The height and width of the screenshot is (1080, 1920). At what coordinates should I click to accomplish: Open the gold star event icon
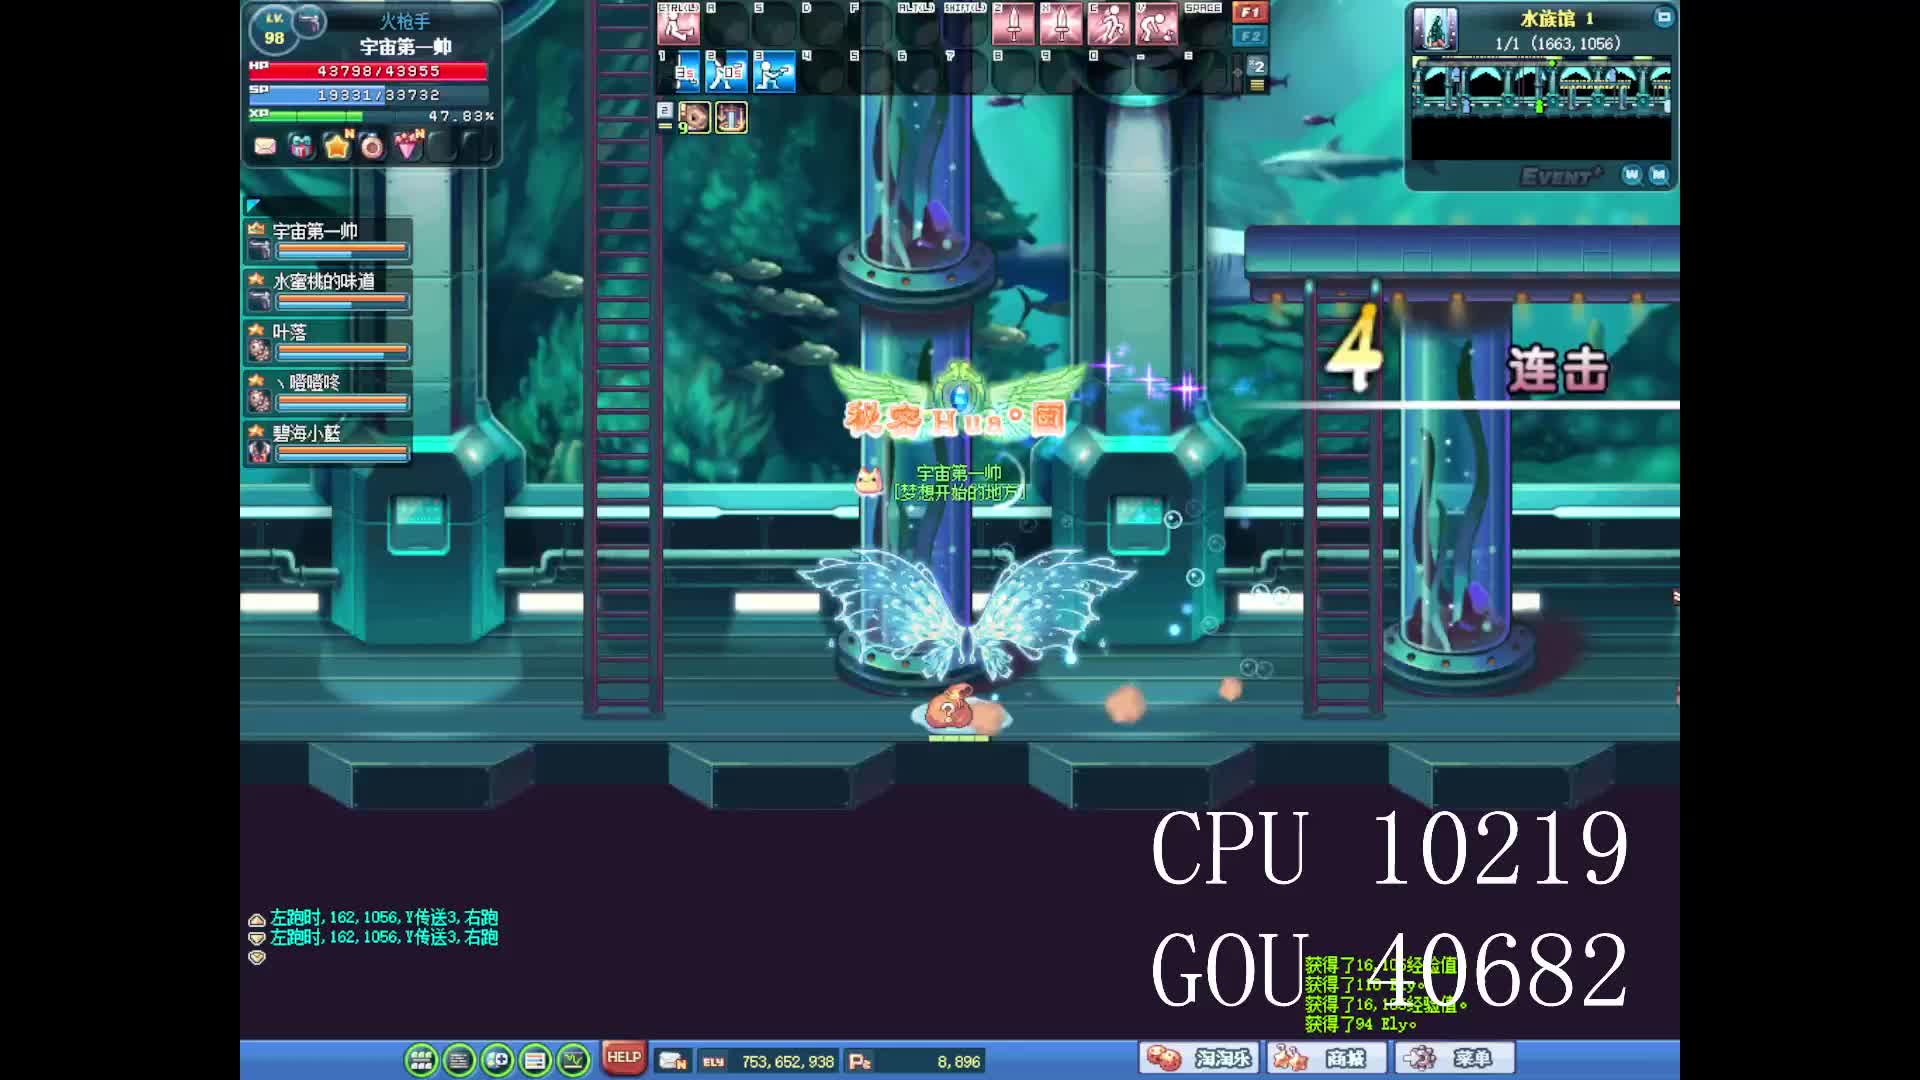pos(337,147)
